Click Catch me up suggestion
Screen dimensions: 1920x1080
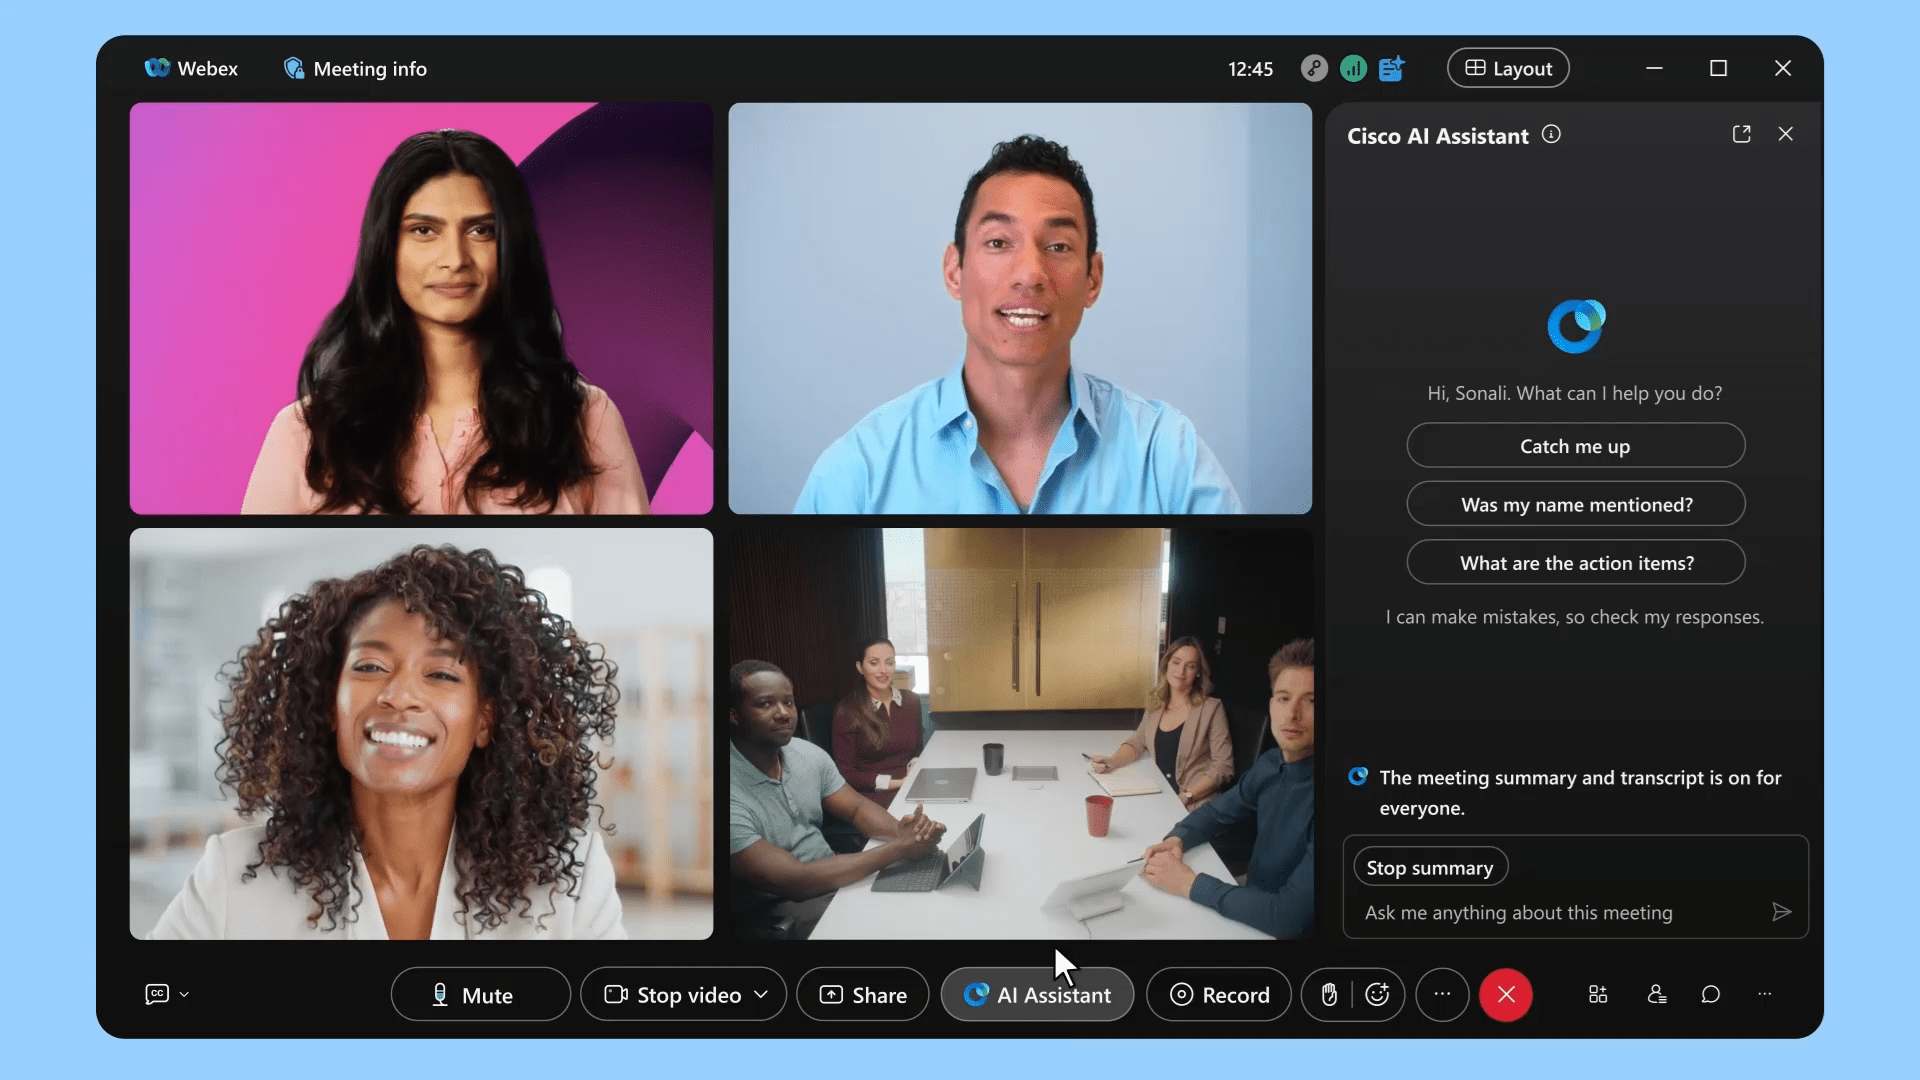1575,446
